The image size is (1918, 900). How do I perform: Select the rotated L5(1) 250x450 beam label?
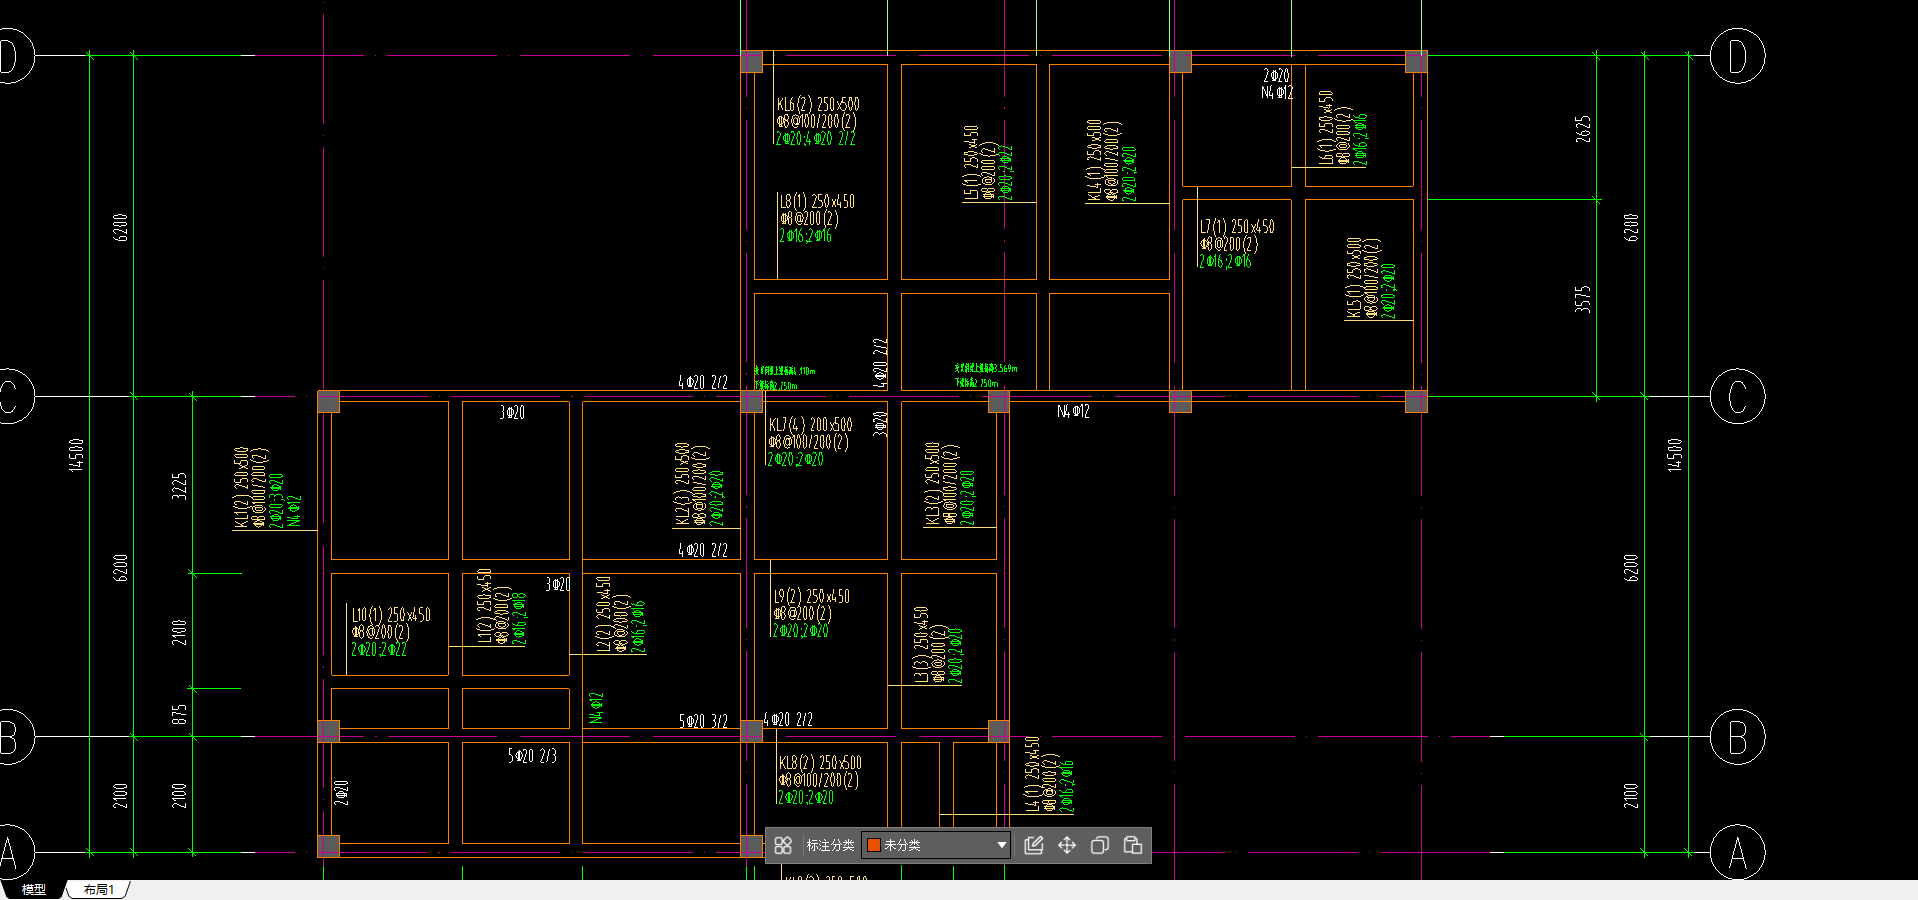tap(970, 163)
